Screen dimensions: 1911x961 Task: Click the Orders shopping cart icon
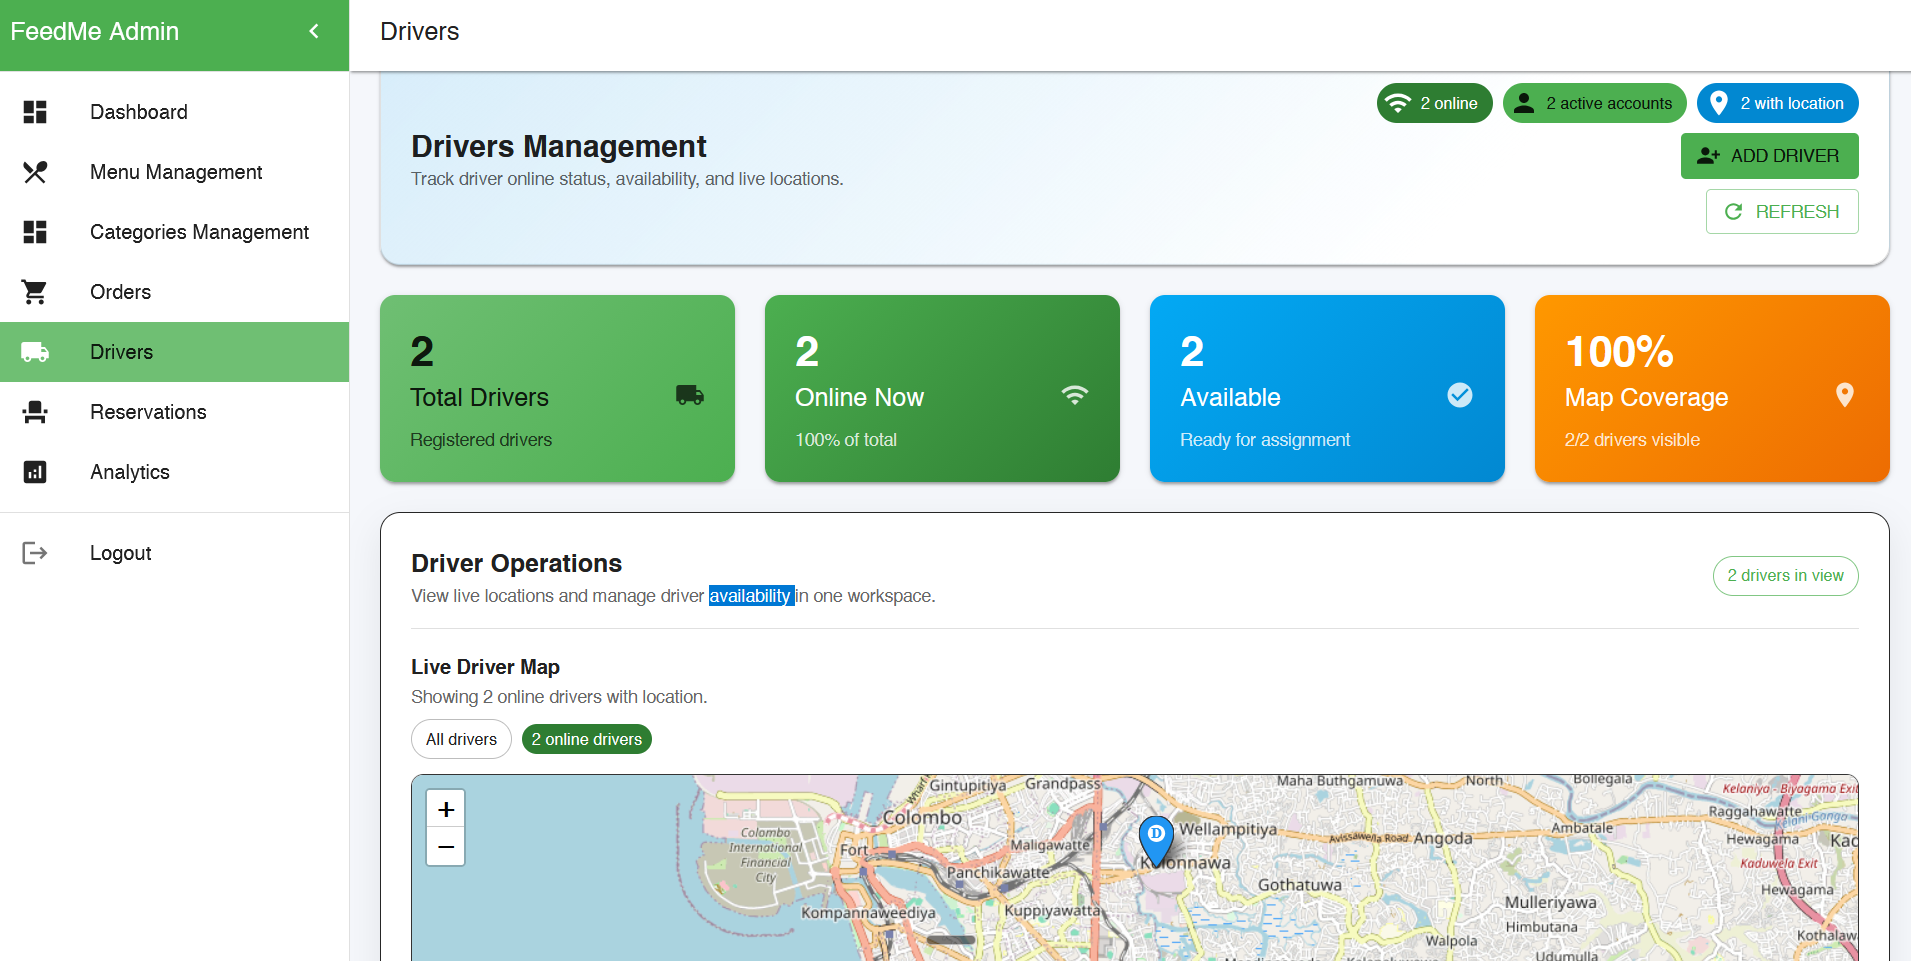[x=35, y=292]
